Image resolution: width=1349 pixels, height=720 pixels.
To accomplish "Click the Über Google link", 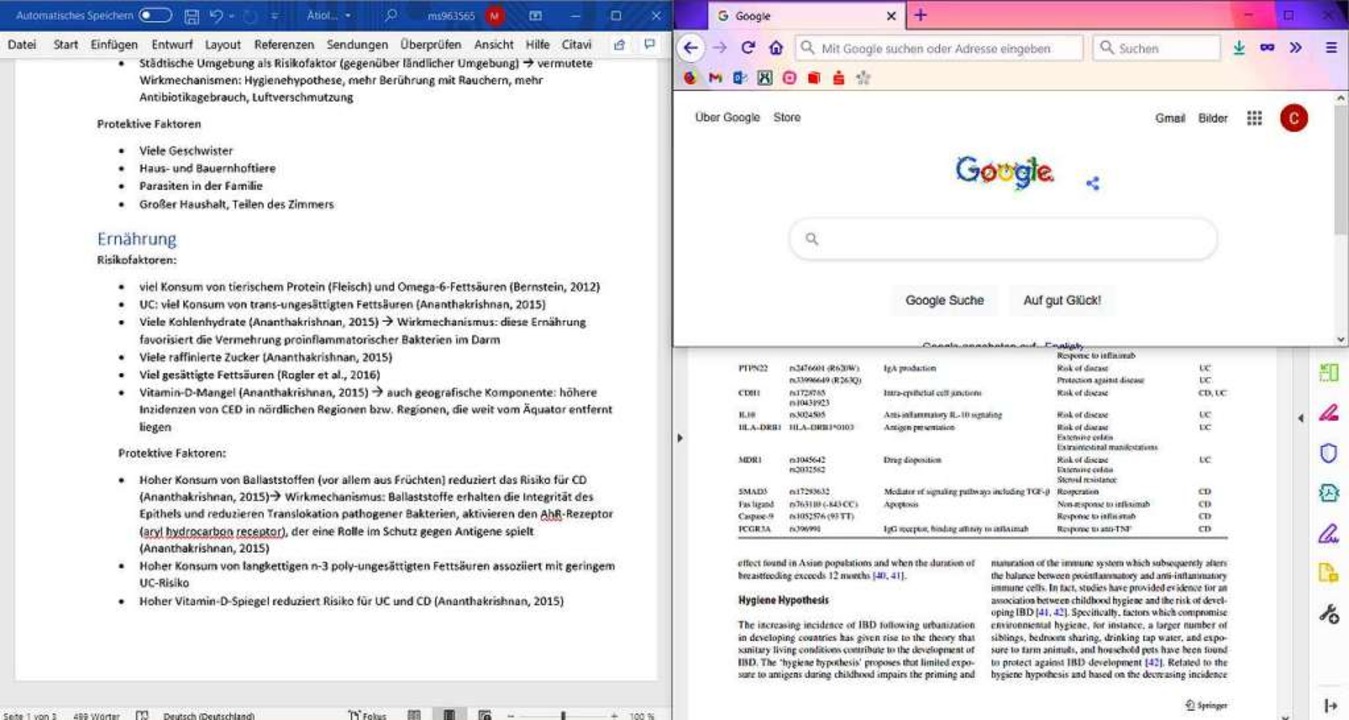I will [727, 117].
